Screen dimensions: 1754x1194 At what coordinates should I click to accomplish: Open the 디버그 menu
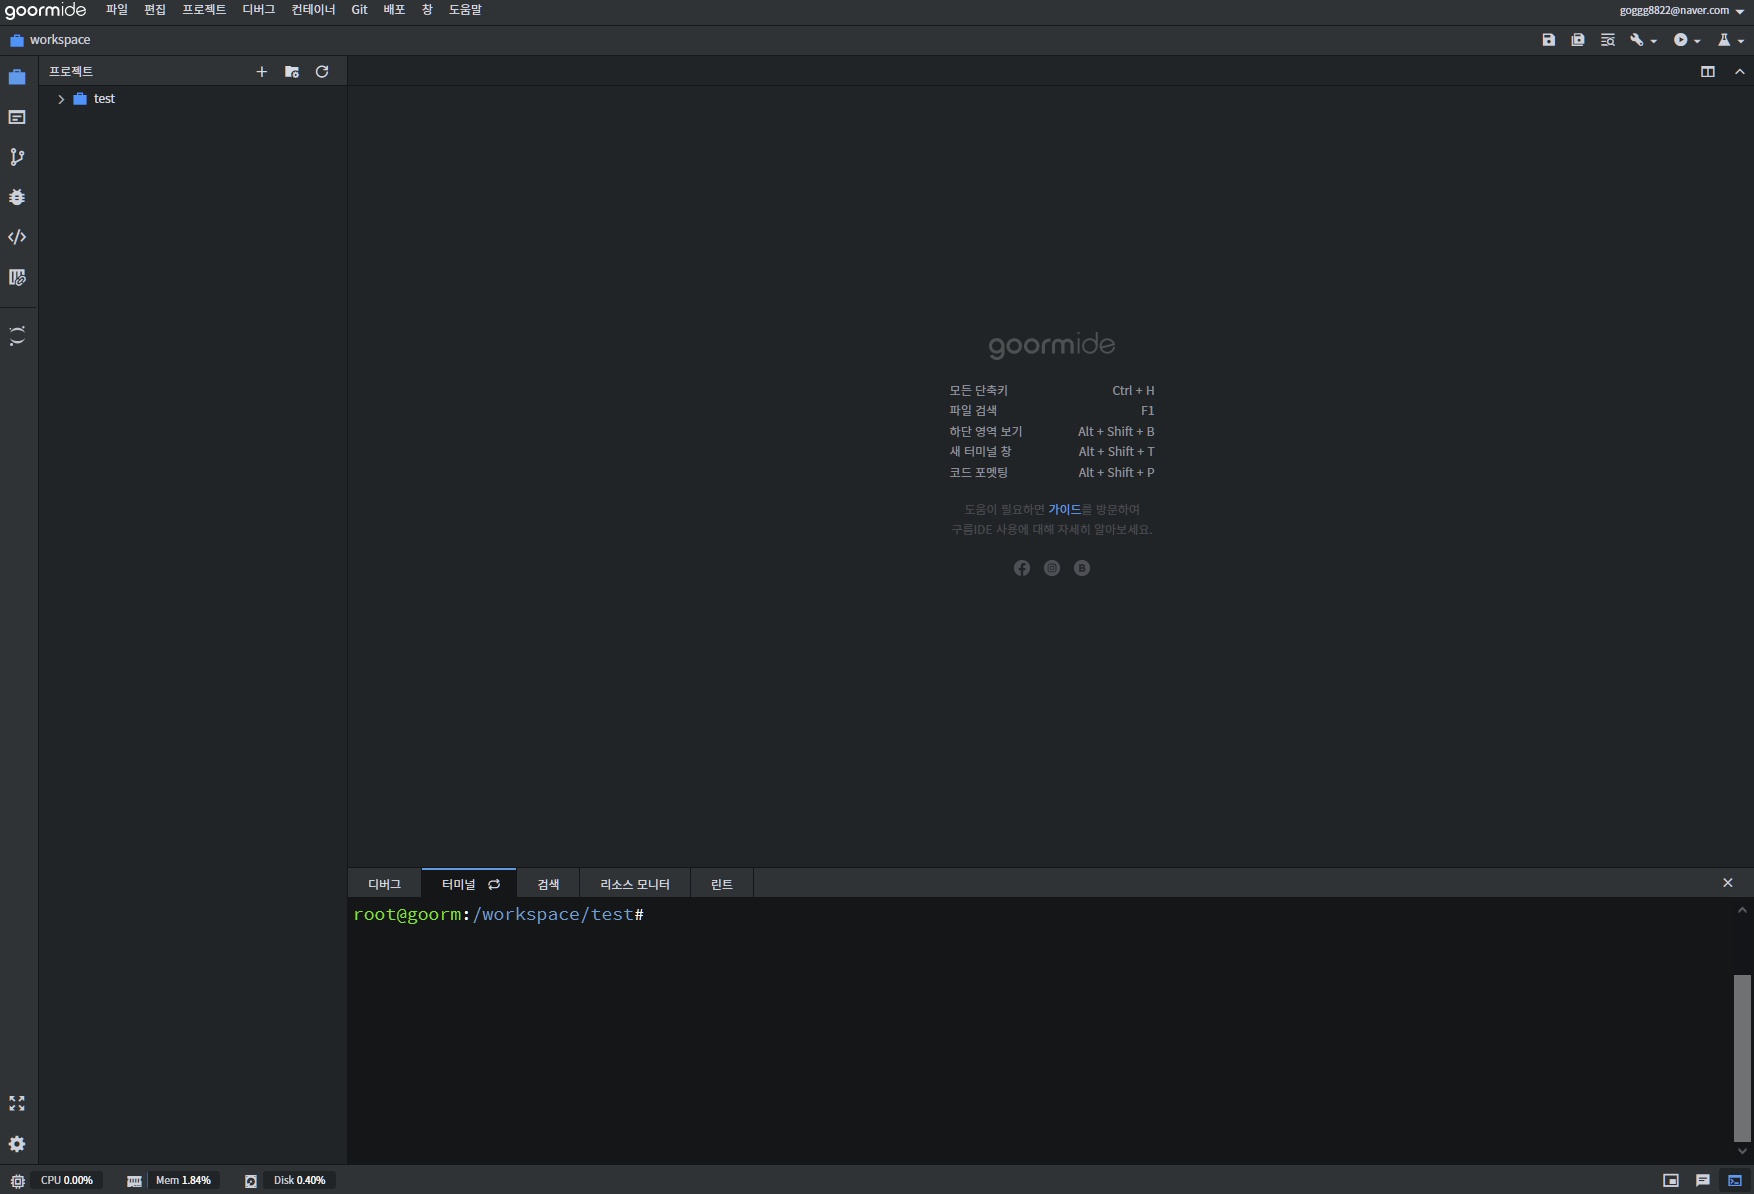(259, 10)
